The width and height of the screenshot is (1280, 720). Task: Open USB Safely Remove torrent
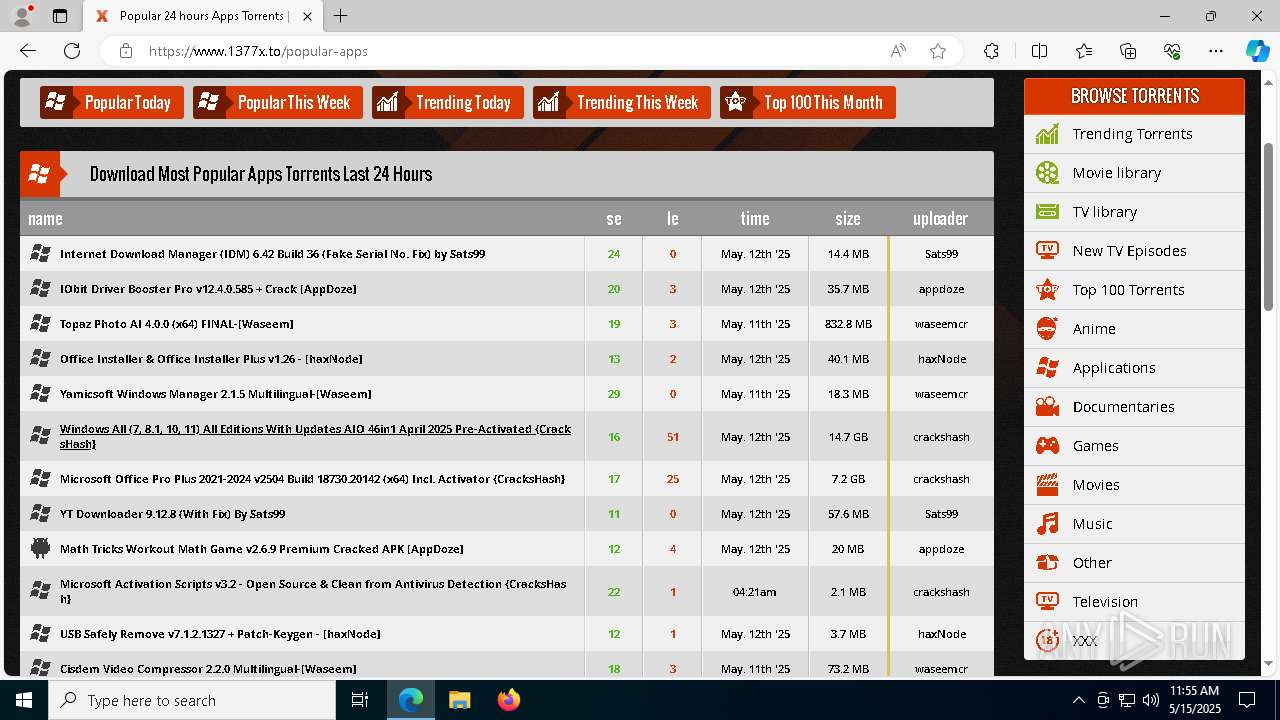(220, 634)
